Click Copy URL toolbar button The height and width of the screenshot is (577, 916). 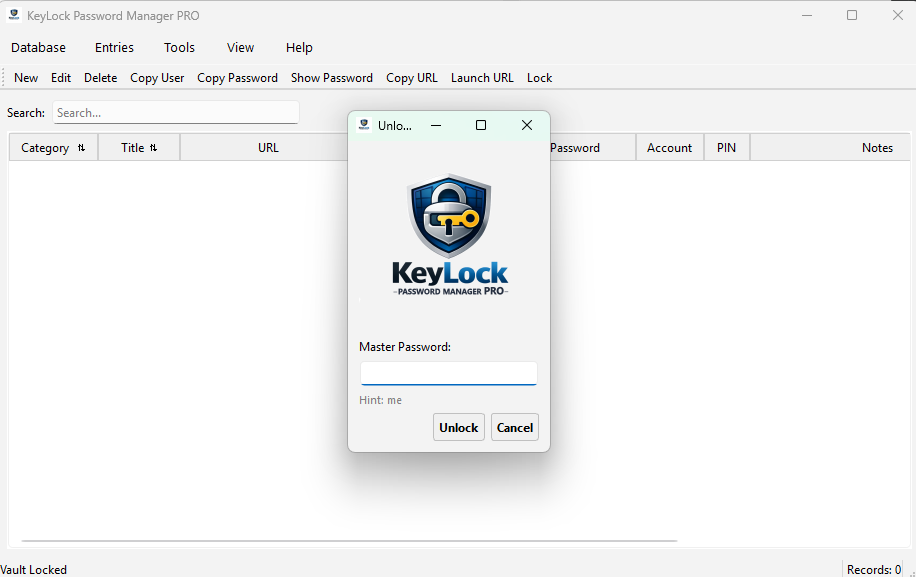point(412,78)
